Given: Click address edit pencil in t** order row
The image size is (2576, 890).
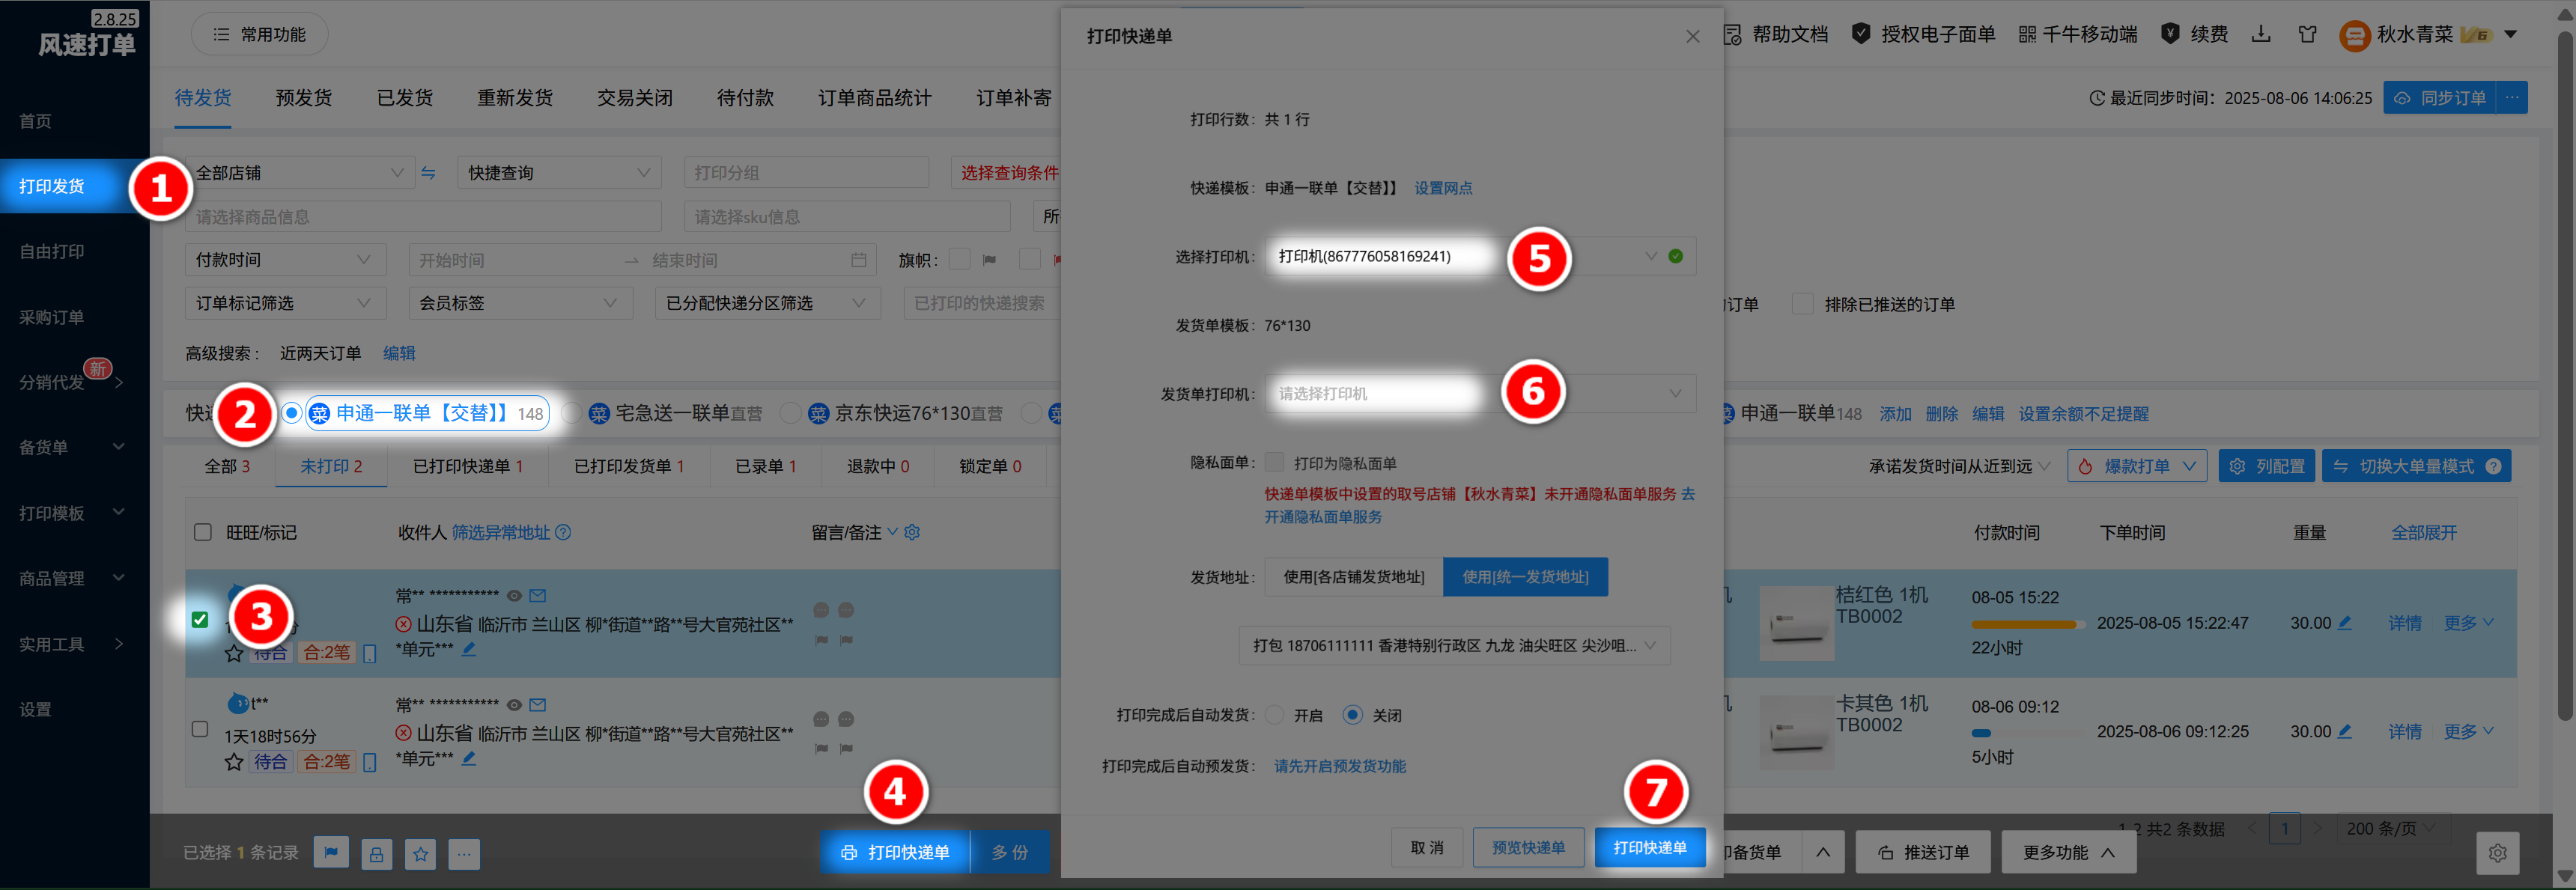Looking at the screenshot, I should point(468,758).
